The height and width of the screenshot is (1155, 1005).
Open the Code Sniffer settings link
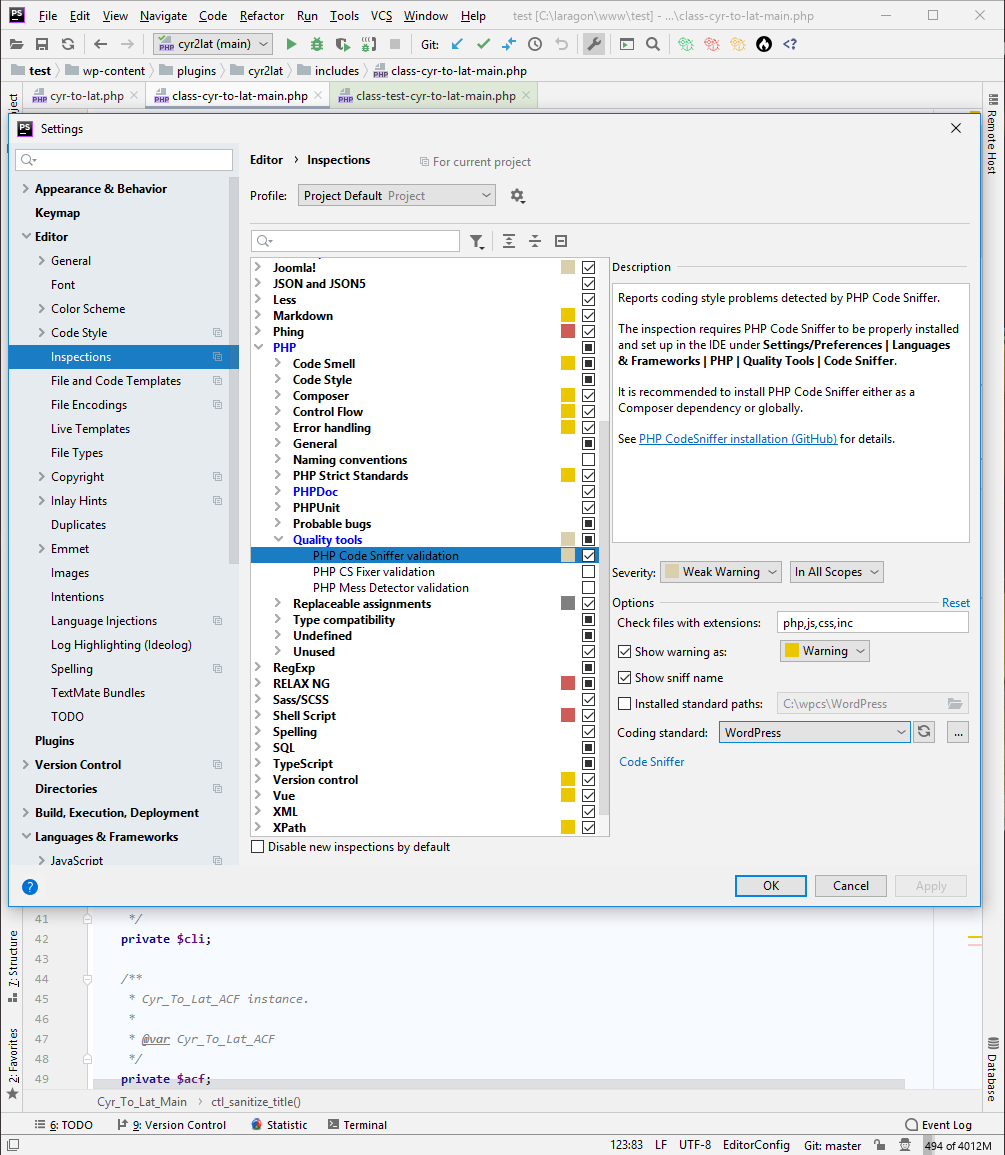(651, 762)
